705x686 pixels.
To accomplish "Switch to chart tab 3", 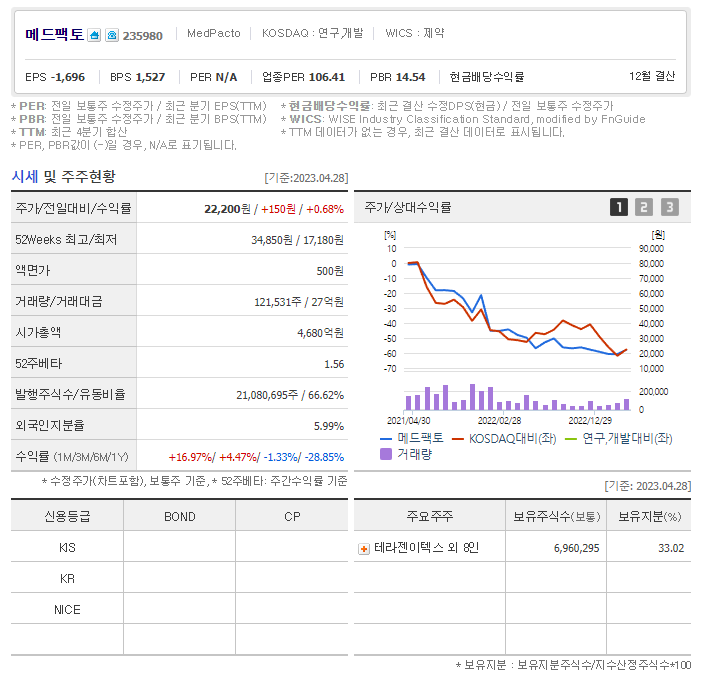I will [x=669, y=207].
